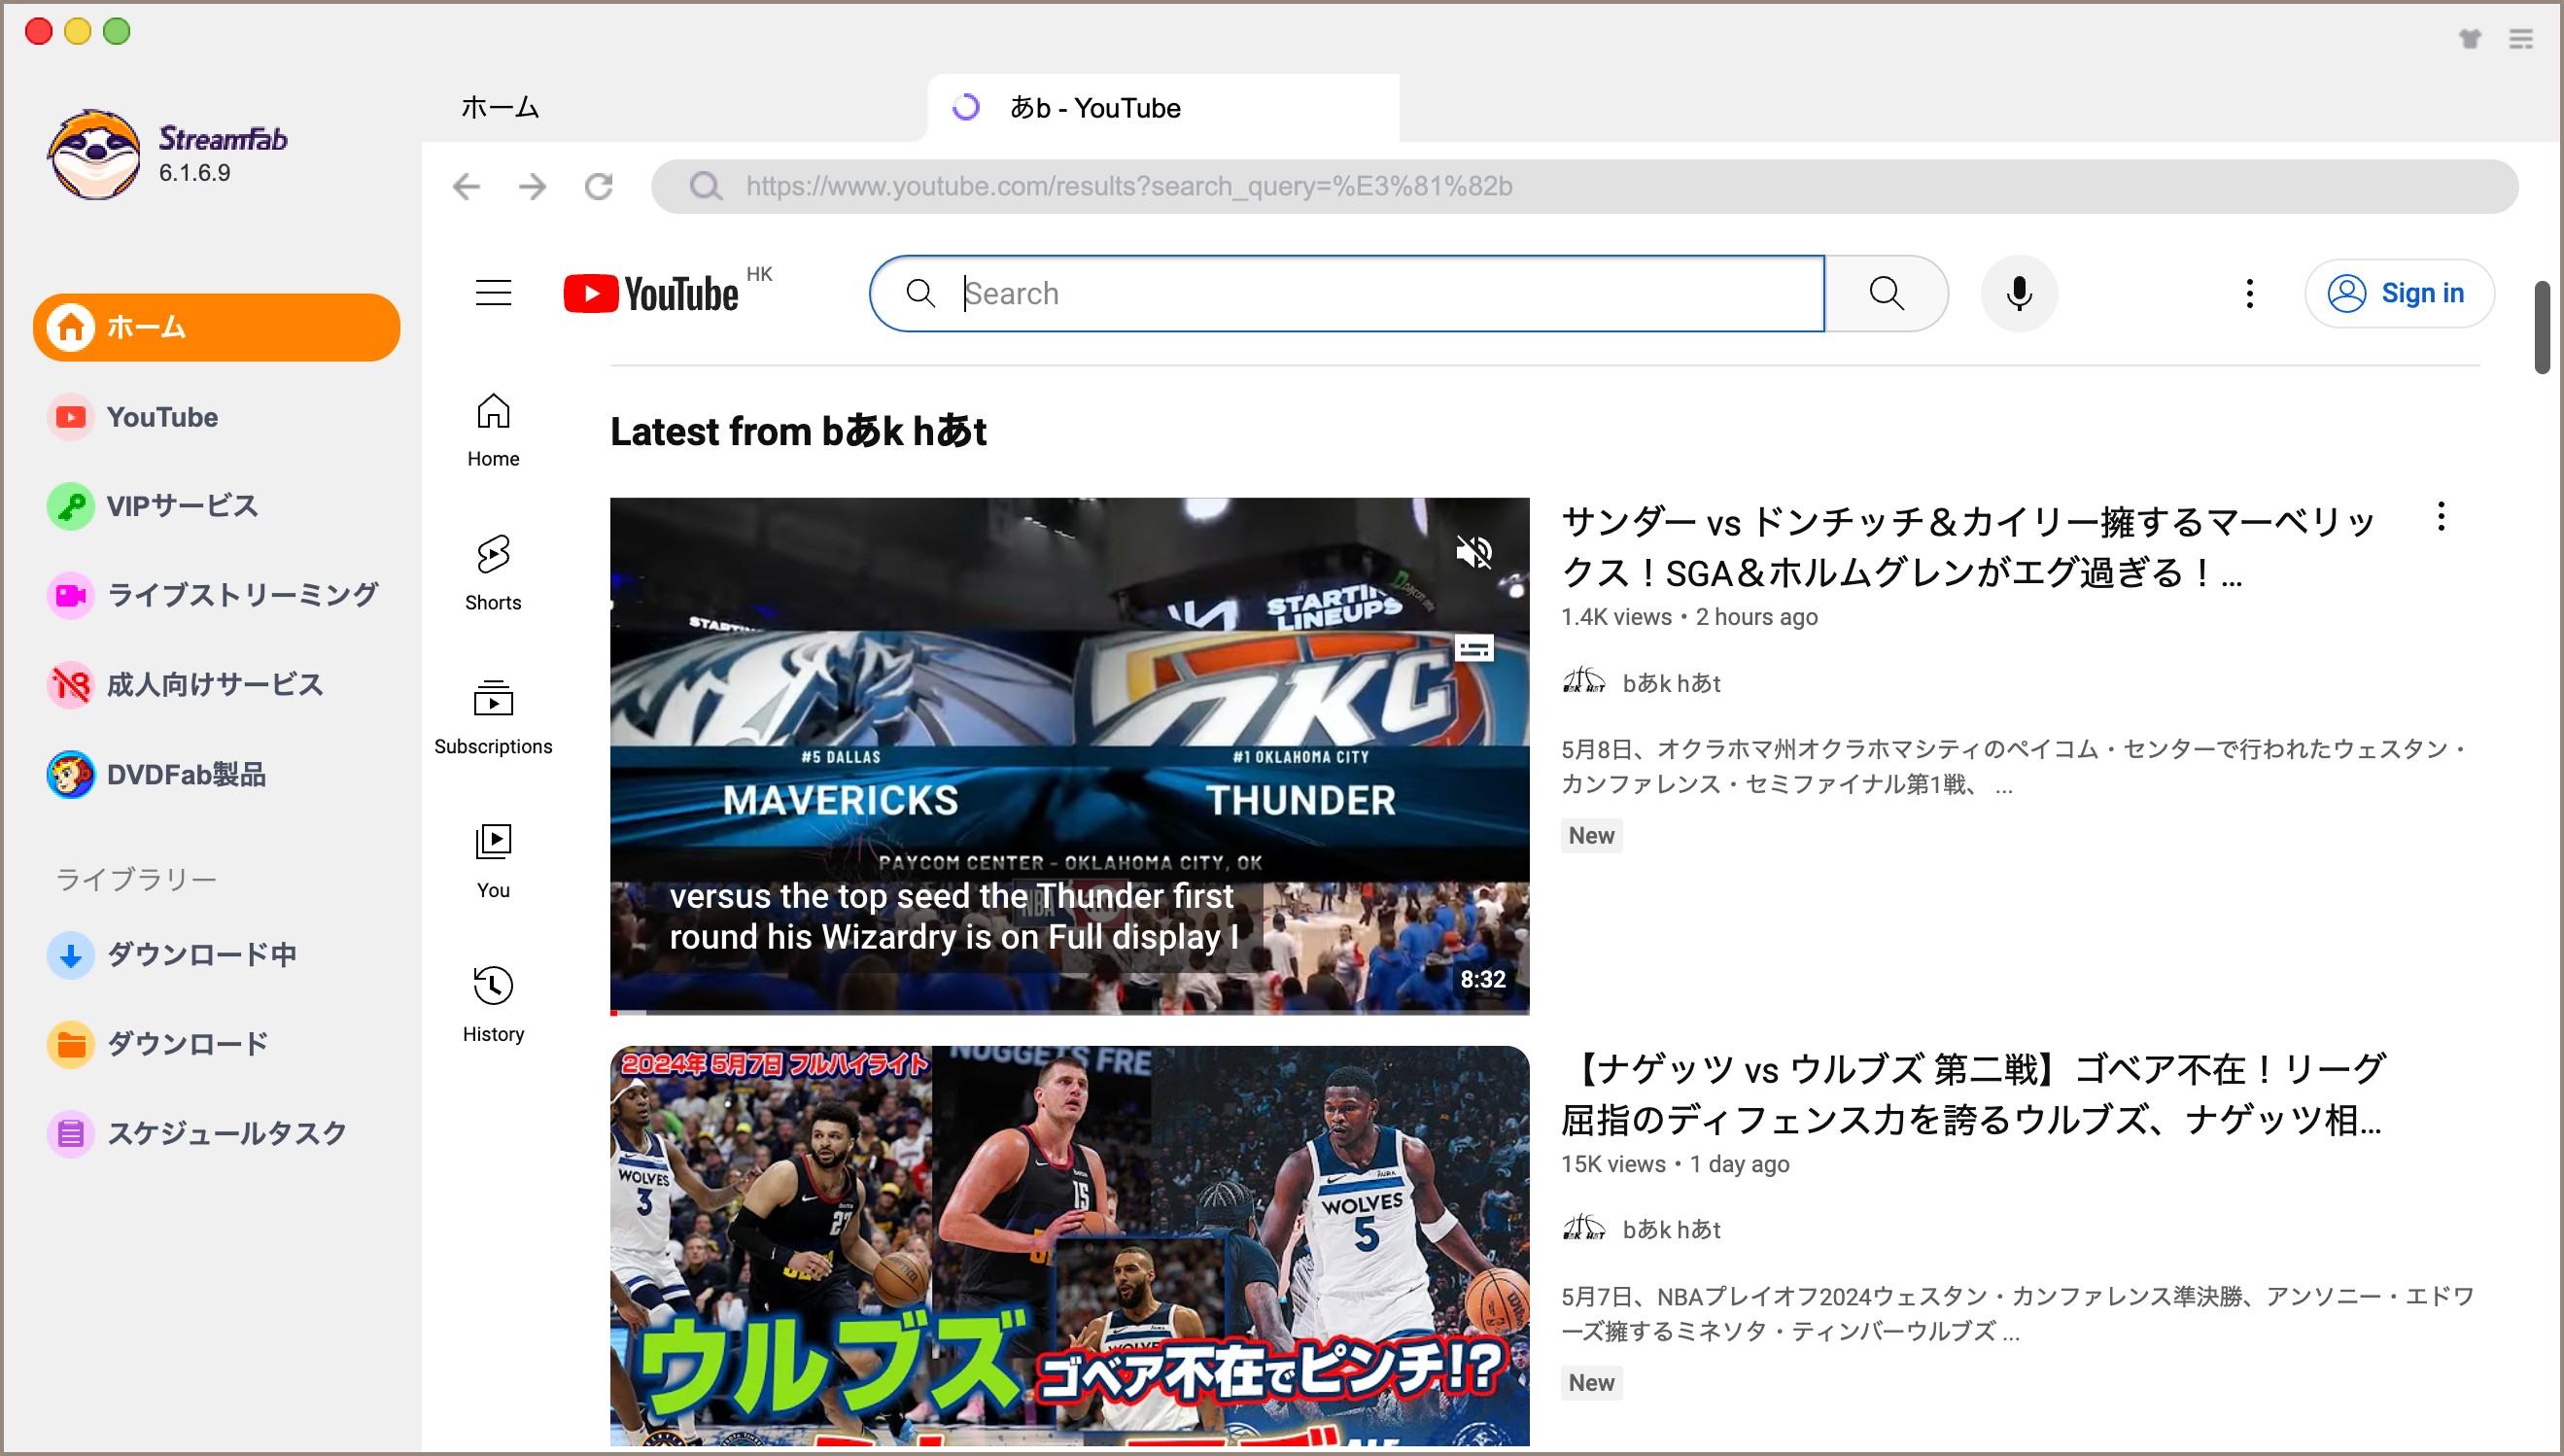The height and width of the screenshot is (1456, 2564).
Task: Open History in mini guide
Action: tap(493, 1005)
